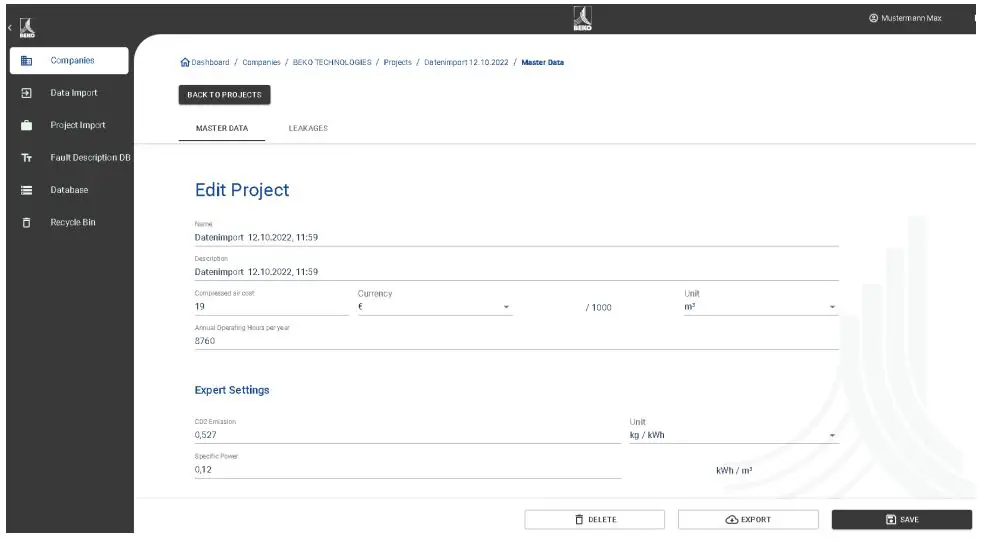Click the 'kWh / m³' label
Viewport: 989px width, 541px height.
coord(734,470)
